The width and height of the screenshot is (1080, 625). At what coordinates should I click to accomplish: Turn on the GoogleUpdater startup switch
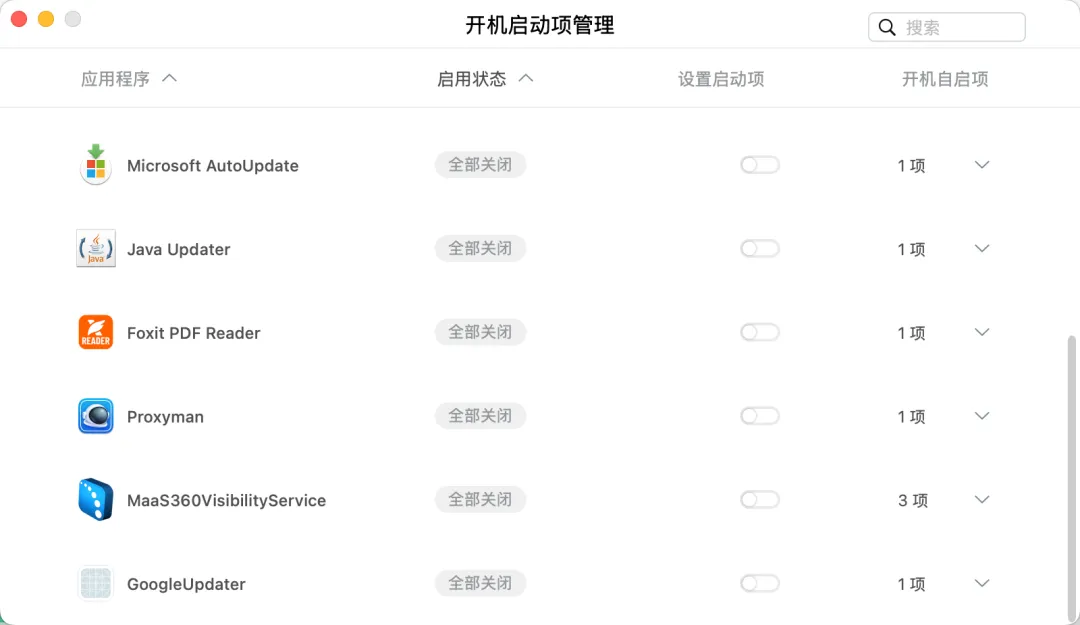[760, 584]
